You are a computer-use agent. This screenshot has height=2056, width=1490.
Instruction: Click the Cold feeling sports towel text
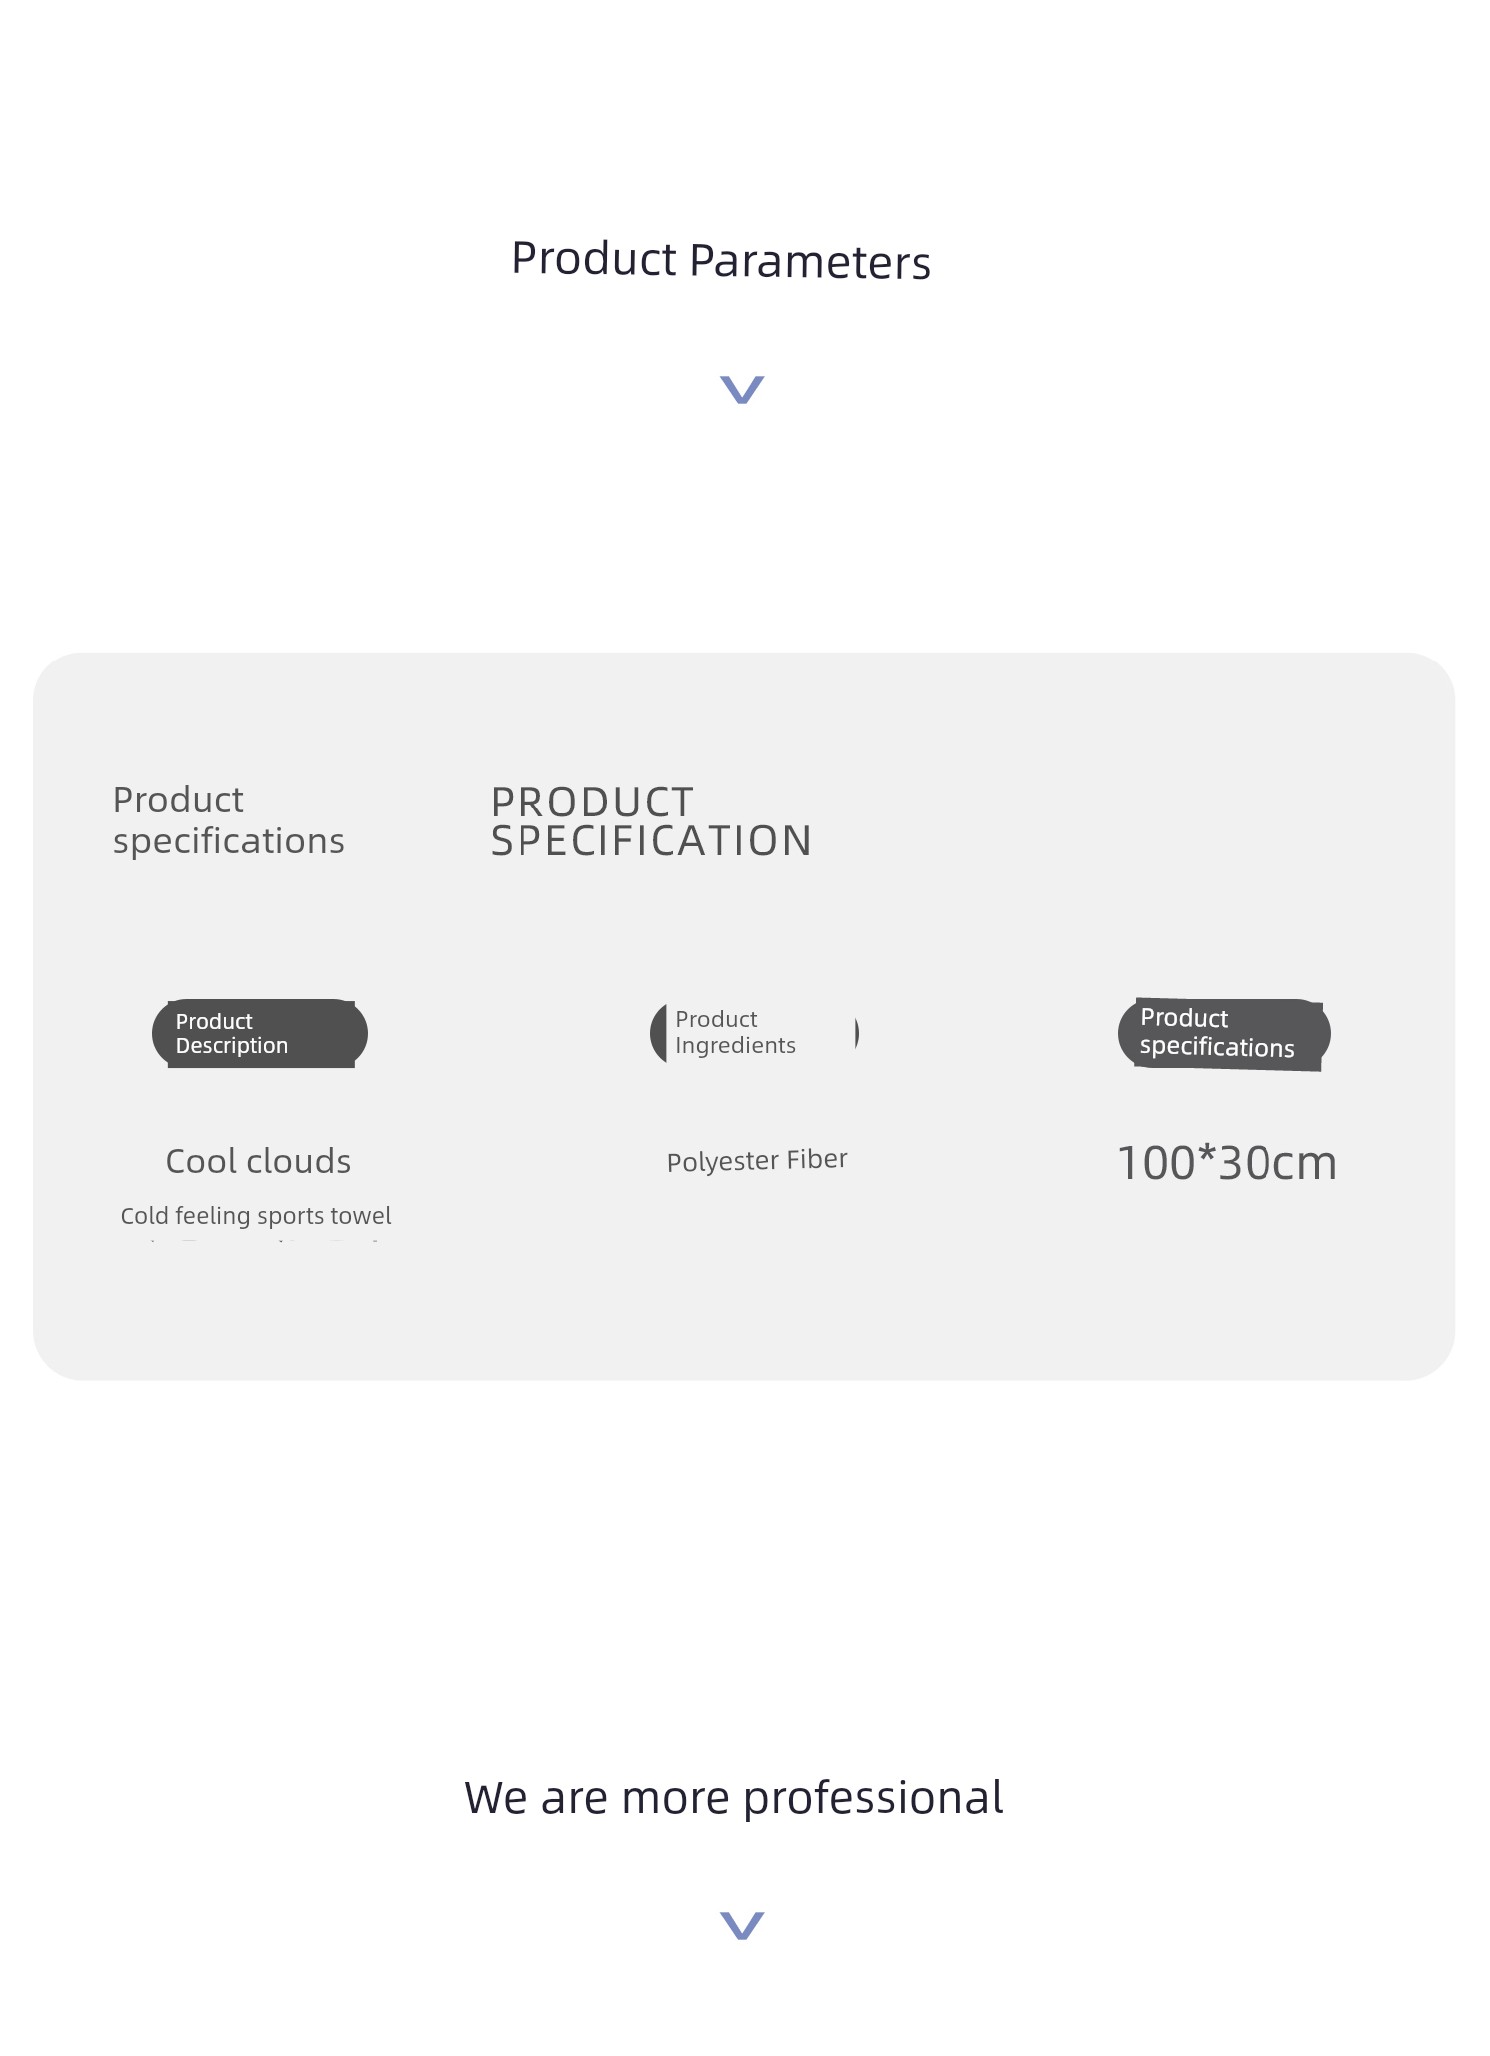[x=256, y=1216]
